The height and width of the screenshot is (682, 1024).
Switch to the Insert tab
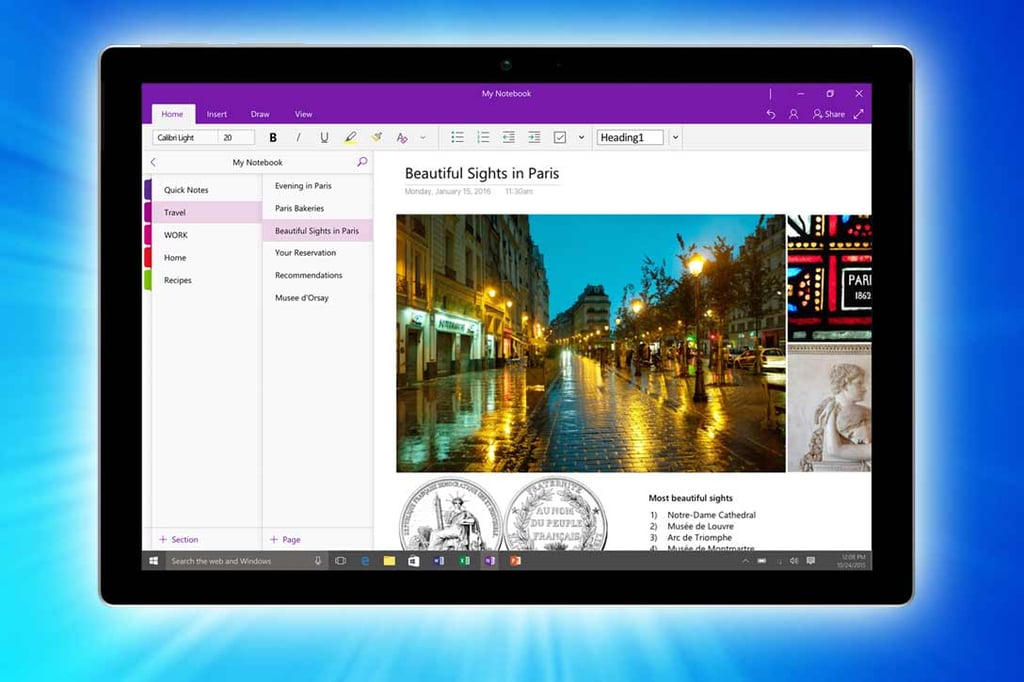tap(217, 114)
